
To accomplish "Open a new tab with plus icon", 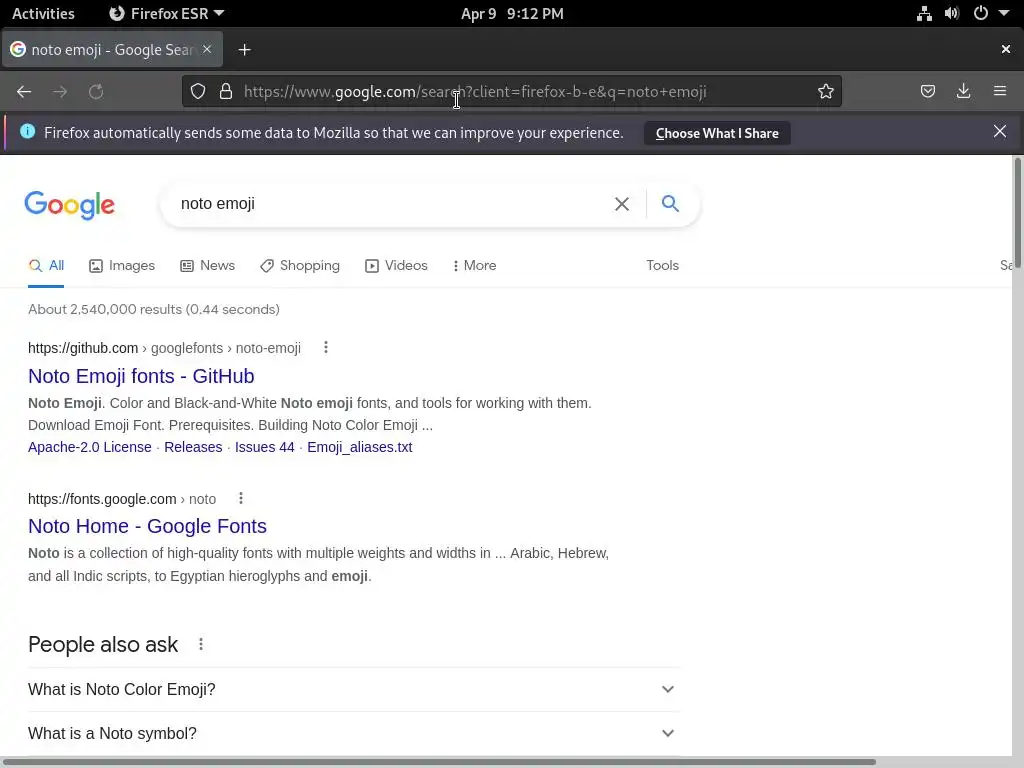I will tap(244, 50).
